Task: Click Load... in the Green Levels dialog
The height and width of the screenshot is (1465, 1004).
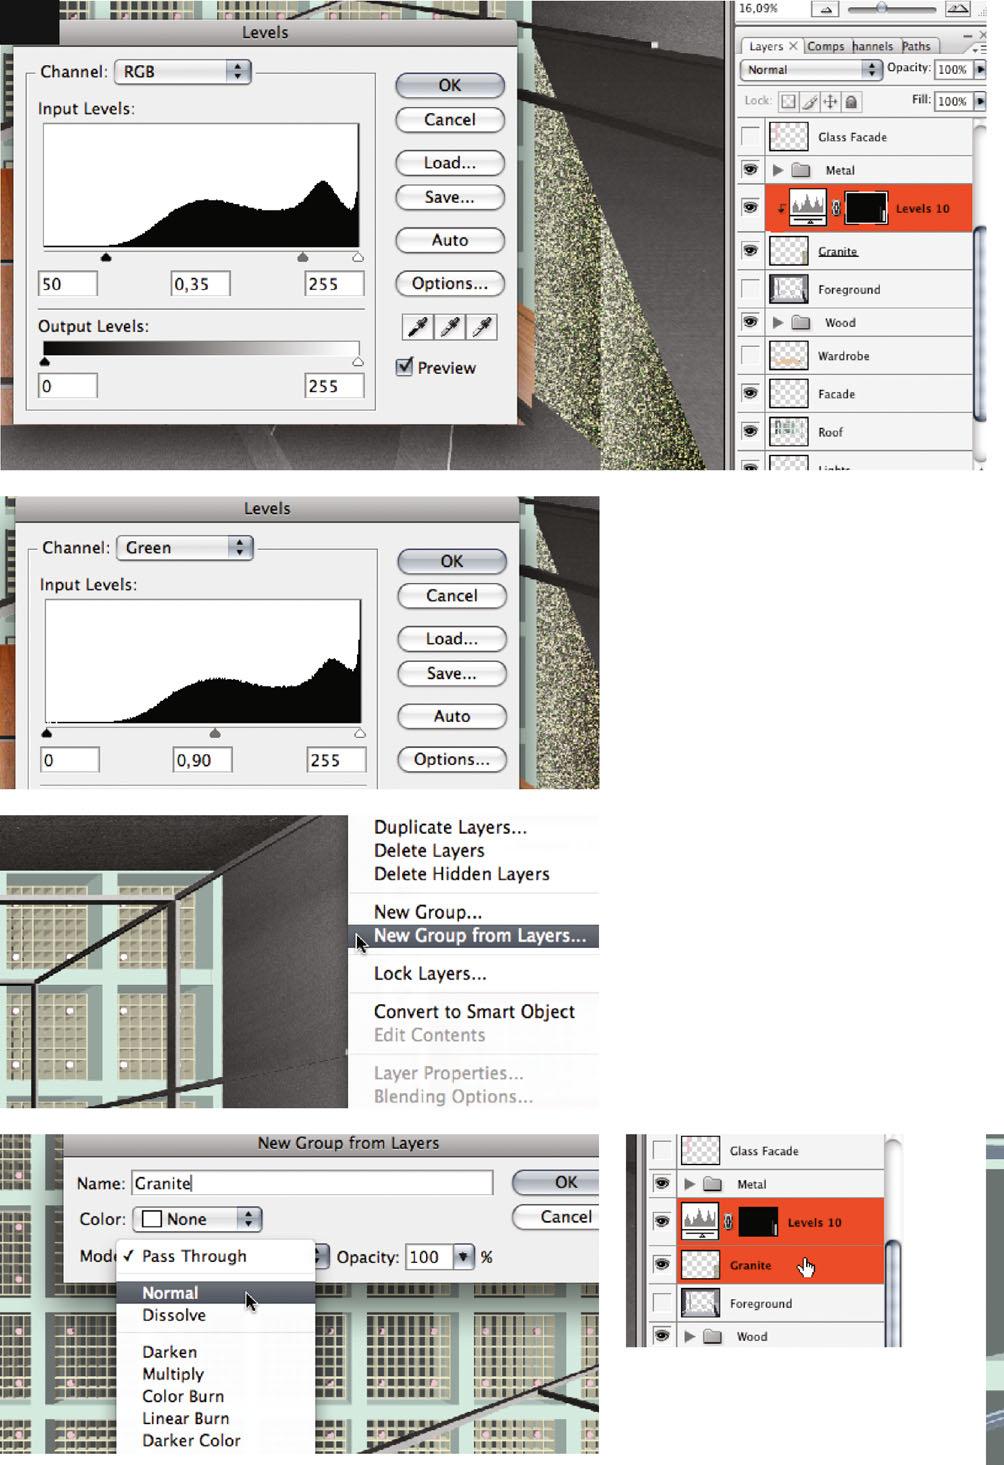Action: click(x=452, y=638)
